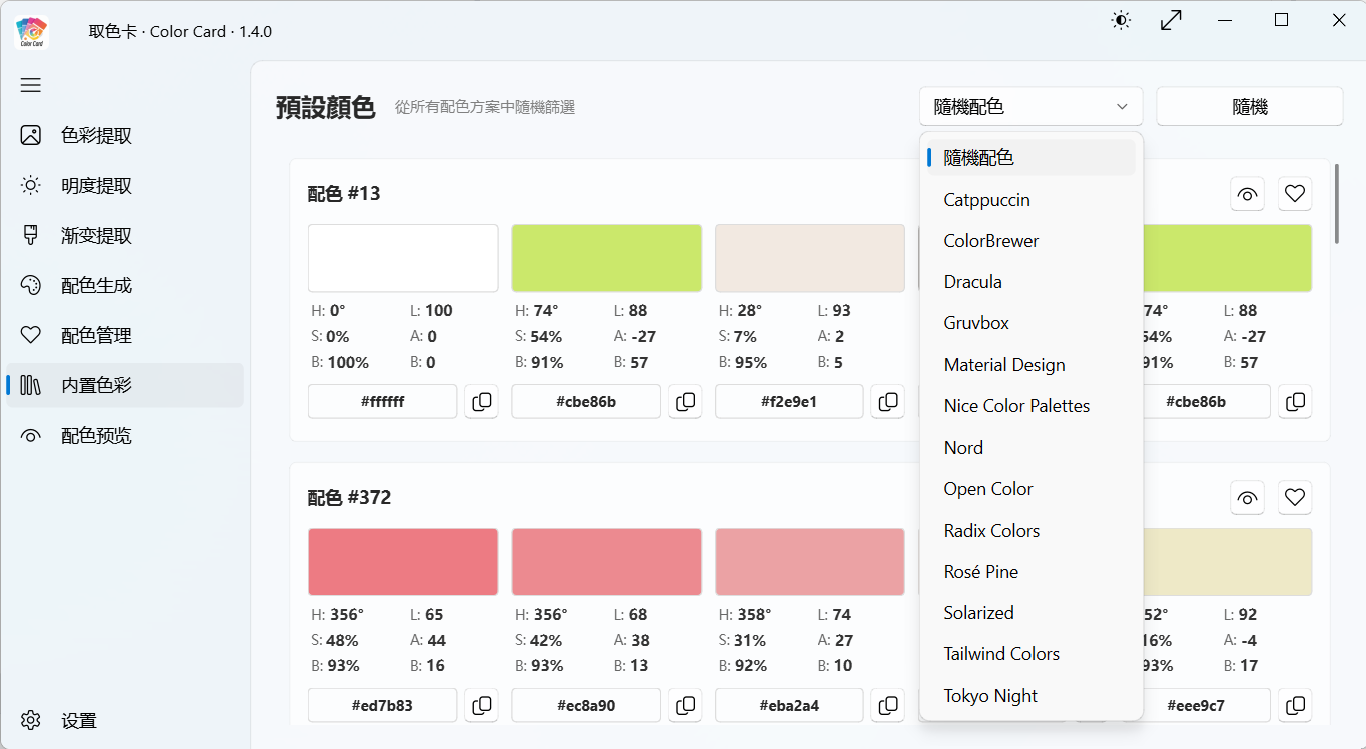
Task: Open 配色生成 in the sidebar
Action: tap(96, 286)
